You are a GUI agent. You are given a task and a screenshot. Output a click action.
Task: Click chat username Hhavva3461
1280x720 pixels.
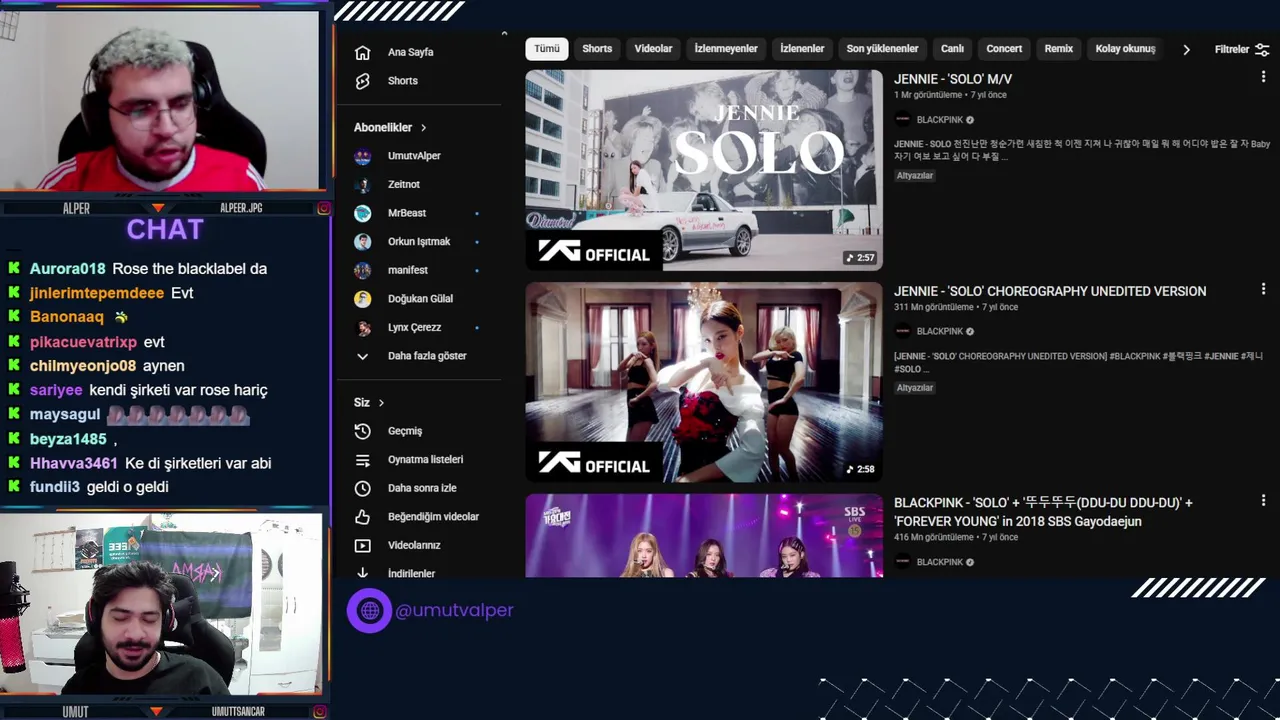[74, 463]
